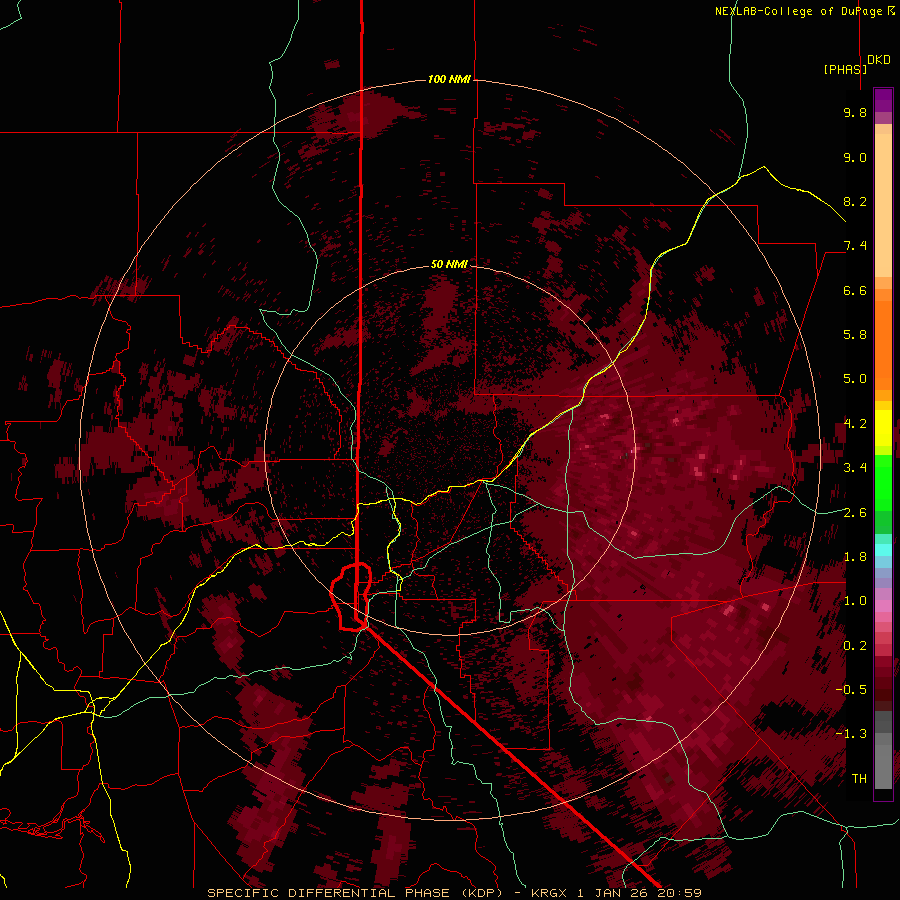Image resolution: width=900 pixels, height=900 pixels.
Task: Click the thick red outlined polygon near map center
Action: pyautogui.click(x=351, y=596)
